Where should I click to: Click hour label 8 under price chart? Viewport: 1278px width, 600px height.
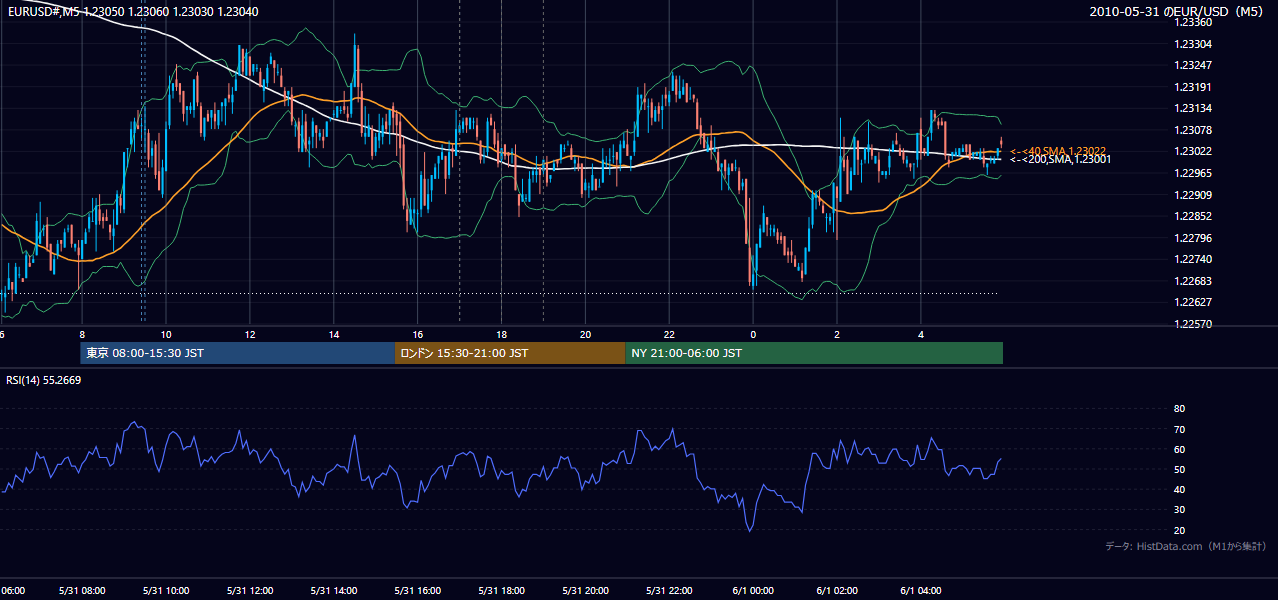click(82, 334)
